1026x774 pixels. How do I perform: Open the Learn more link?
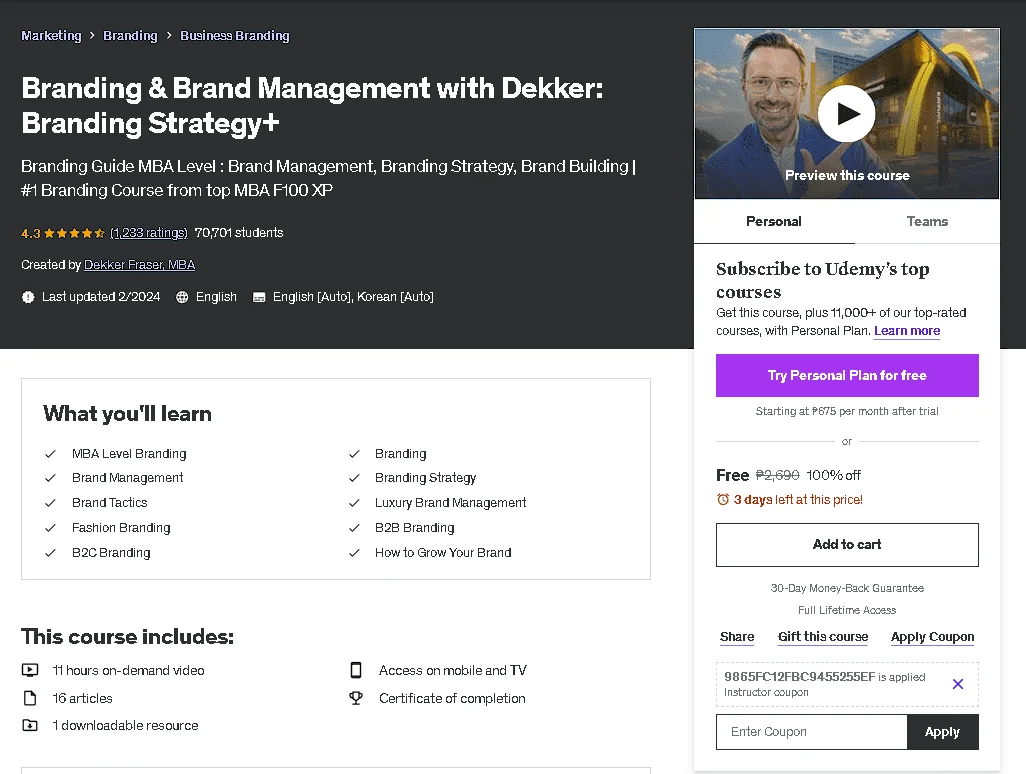[x=907, y=330]
